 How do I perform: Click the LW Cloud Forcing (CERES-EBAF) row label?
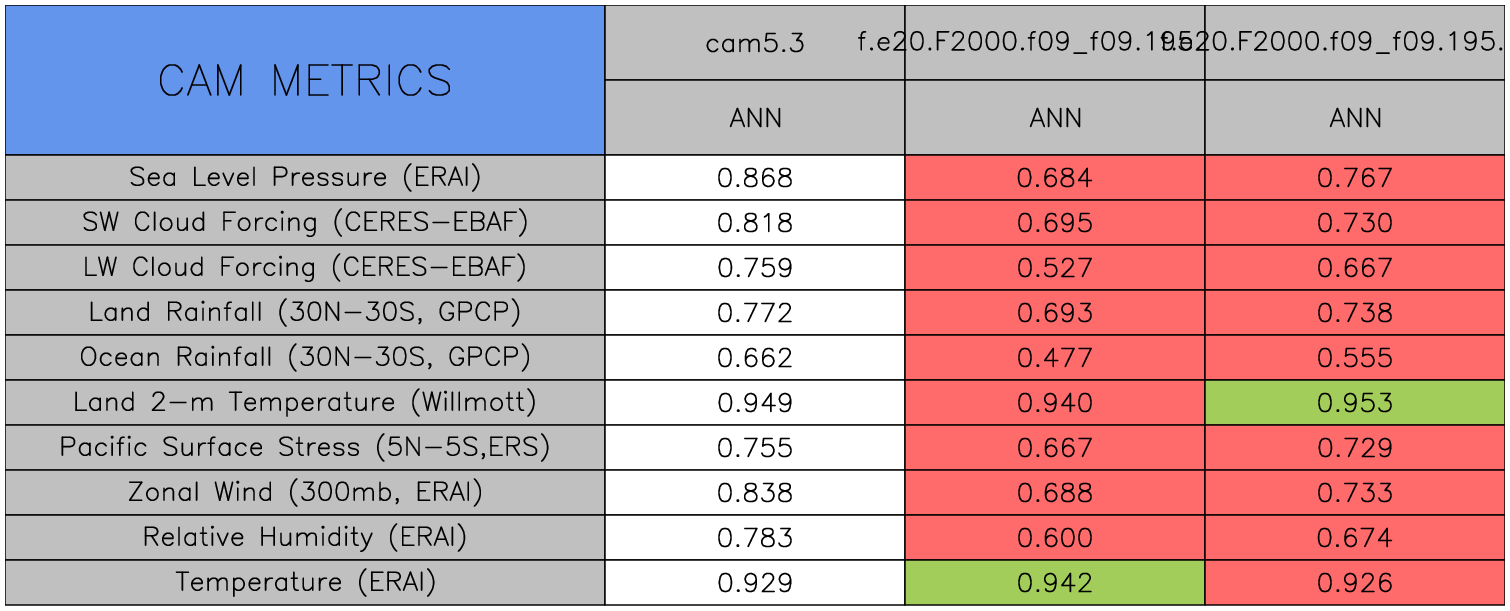(x=305, y=268)
